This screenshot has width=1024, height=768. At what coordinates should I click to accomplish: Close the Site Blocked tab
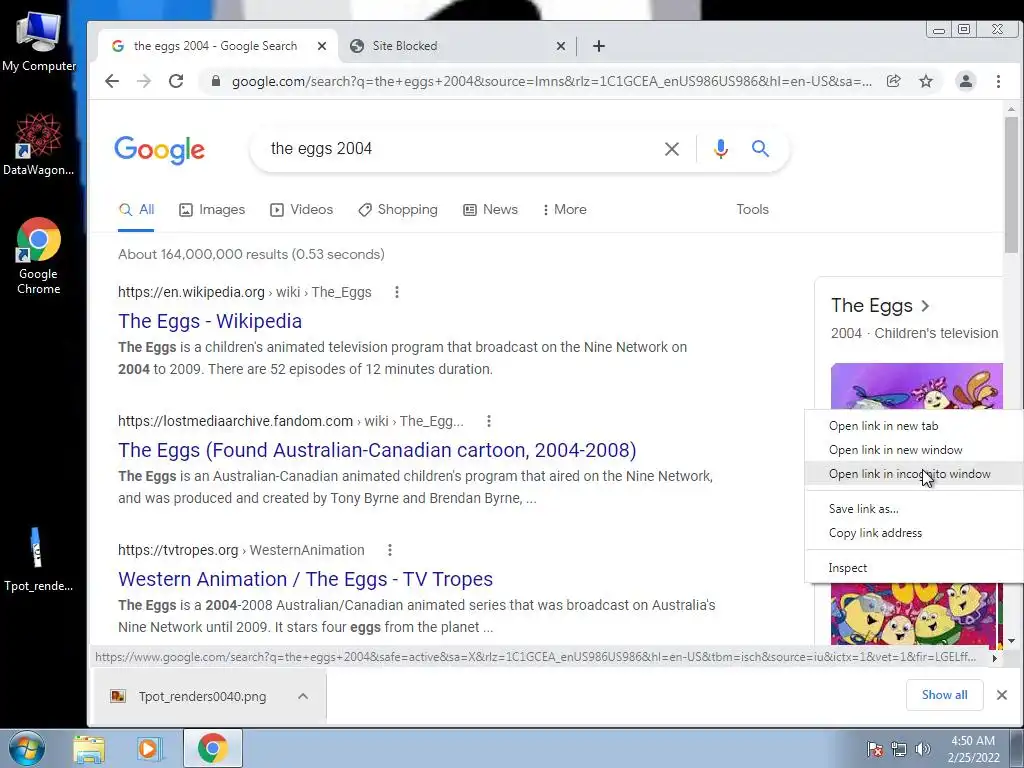pyautogui.click(x=560, y=46)
